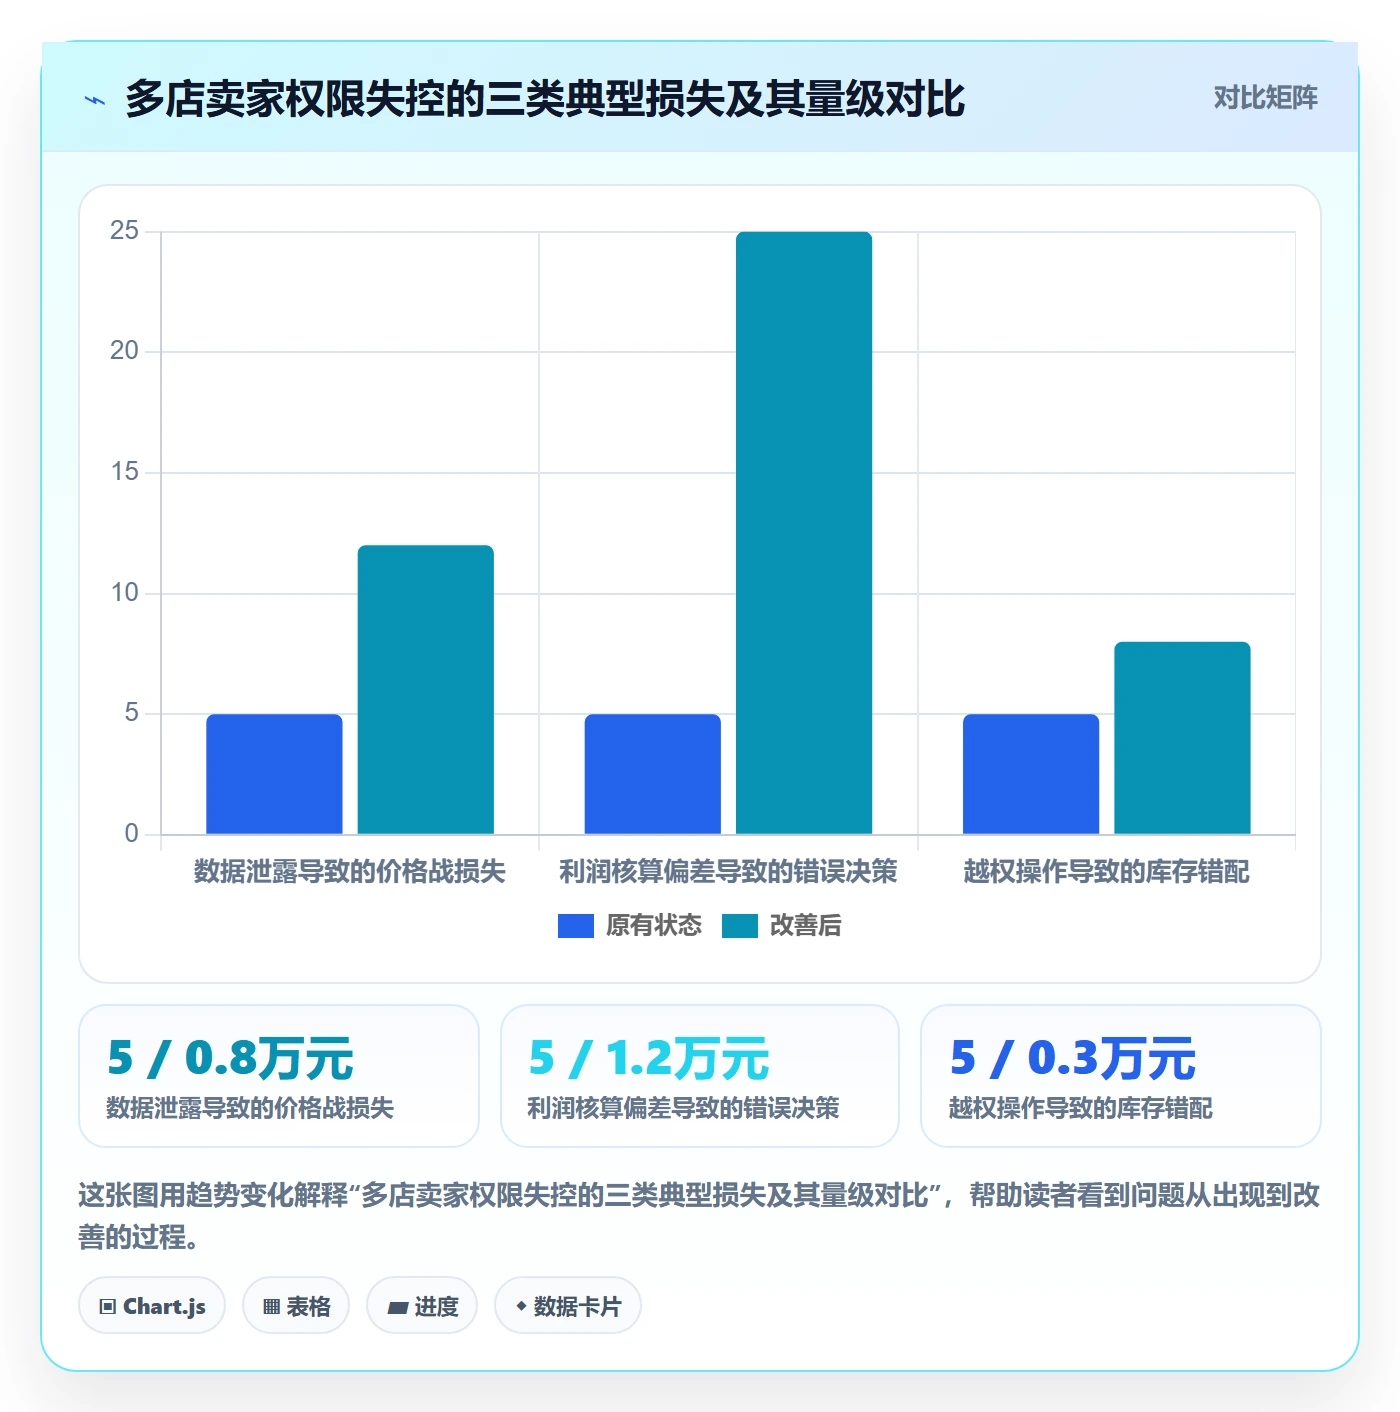
Task: Select the Chart.js tag chip
Action: pyautogui.click(x=152, y=1306)
